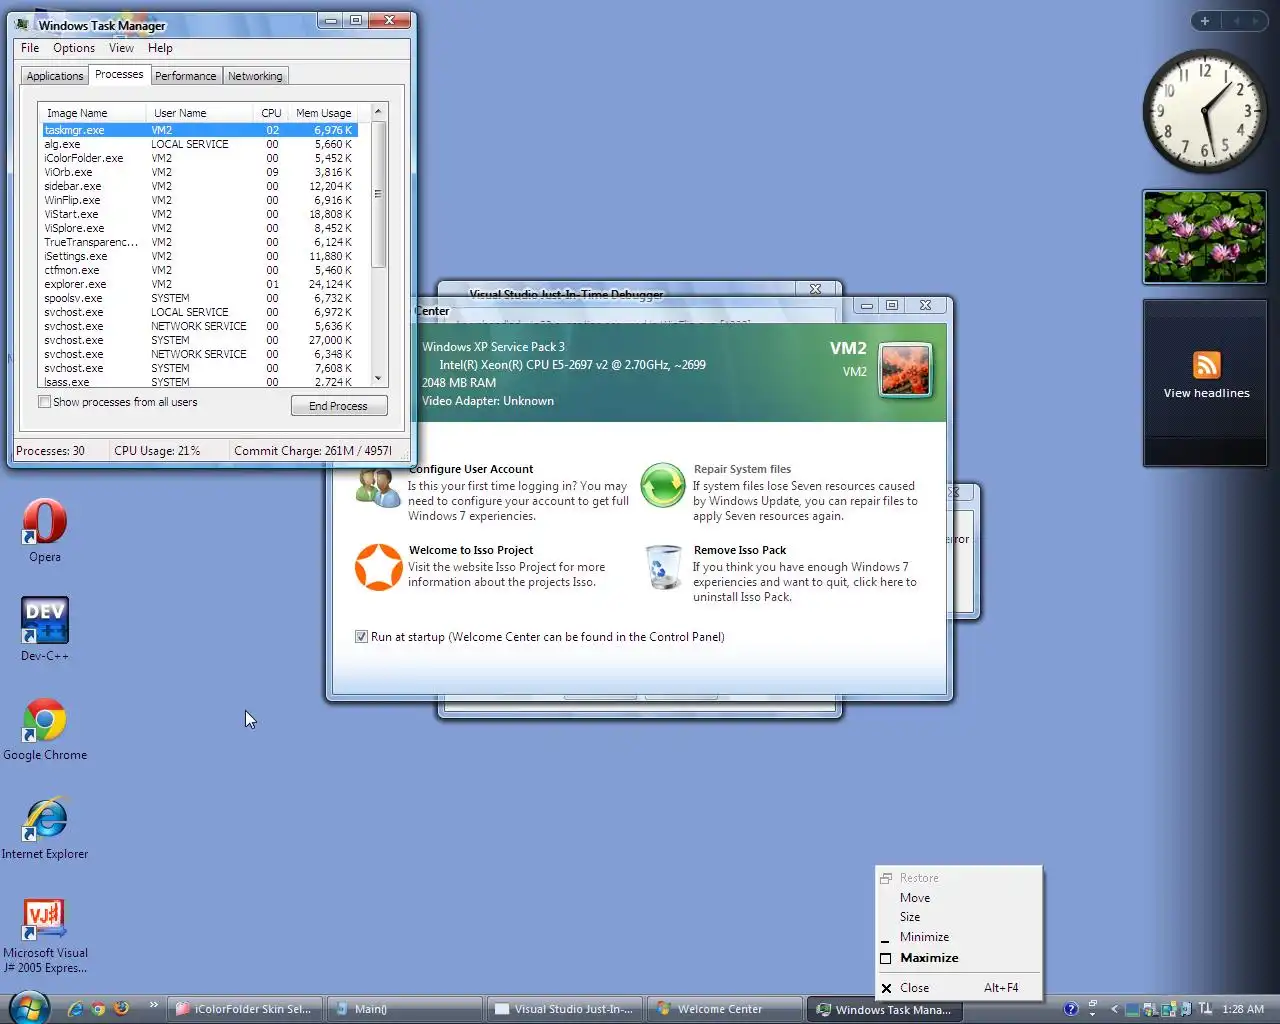The width and height of the screenshot is (1280, 1024).
Task: Open Repair System files link
Action: 742,469
